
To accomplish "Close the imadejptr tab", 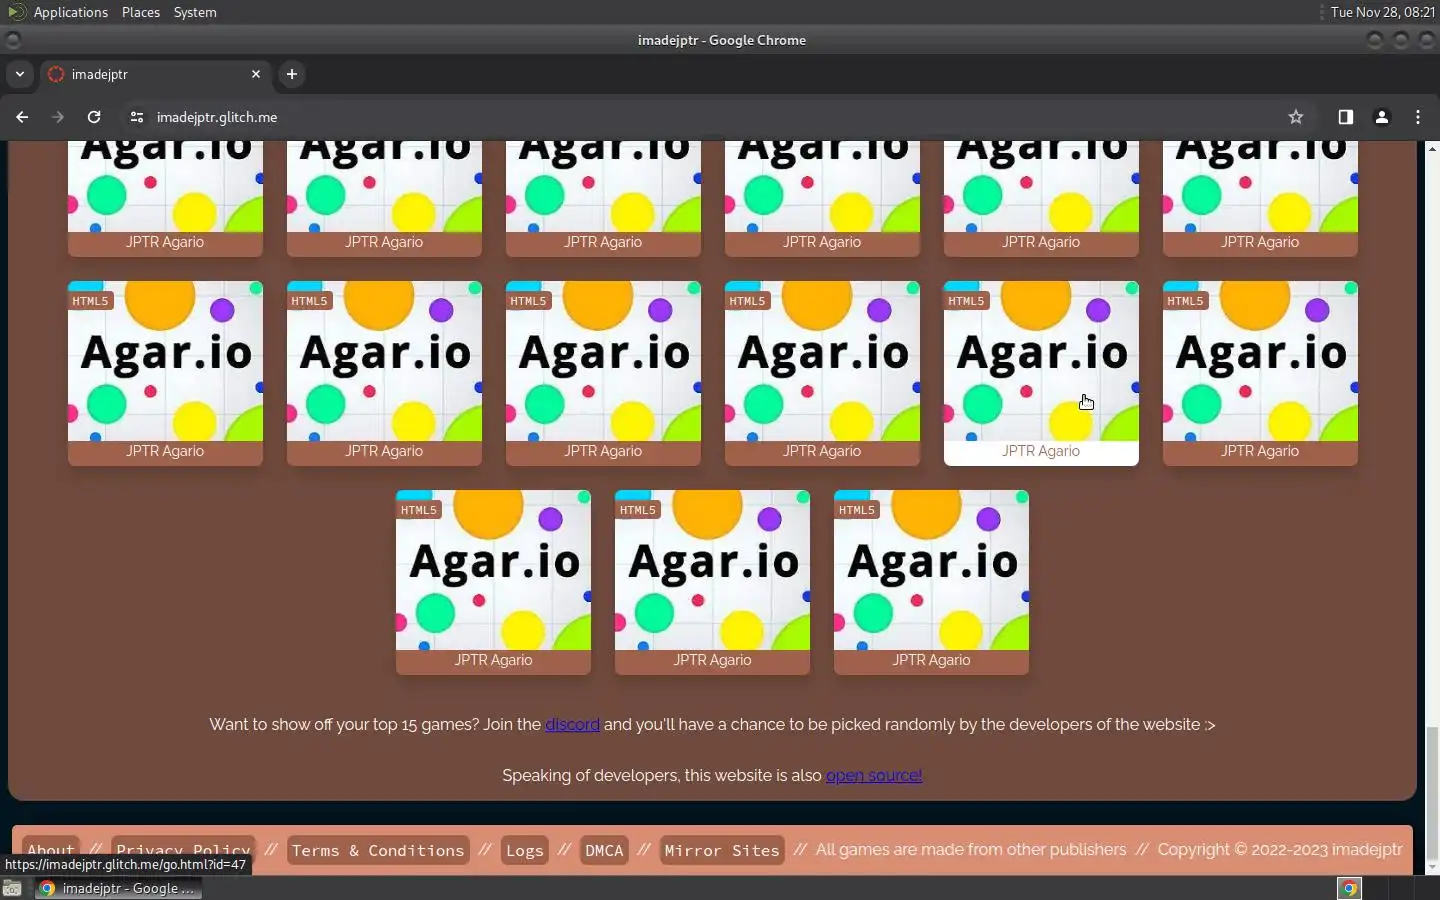I will point(256,74).
